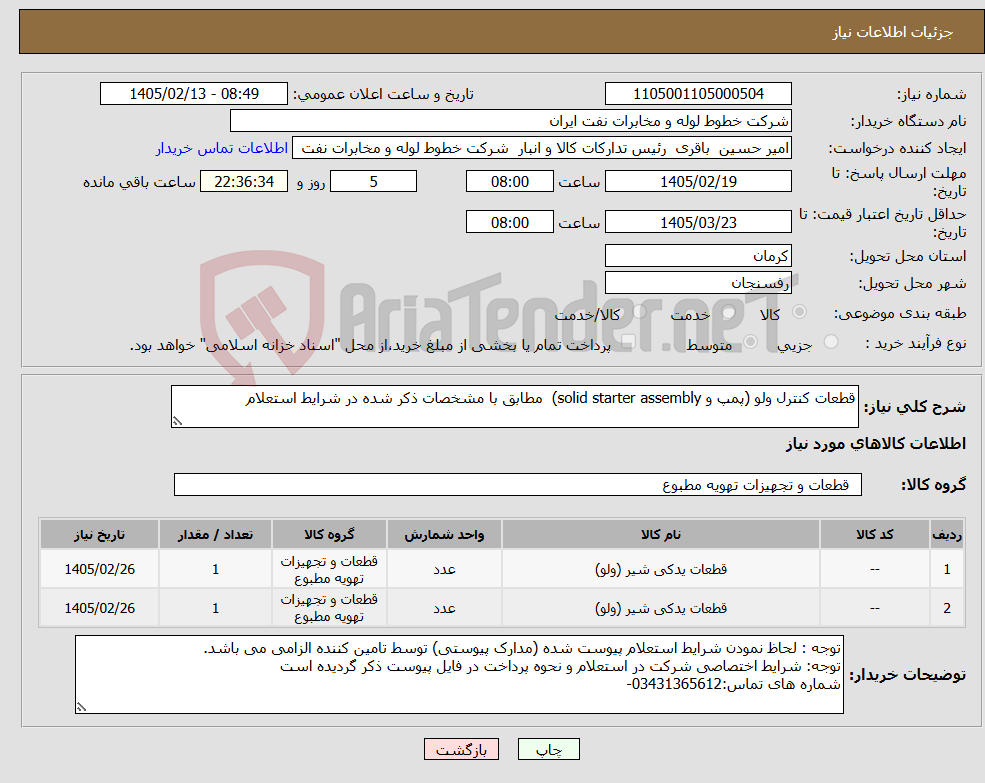Click item name in row 2

click(x=661, y=608)
